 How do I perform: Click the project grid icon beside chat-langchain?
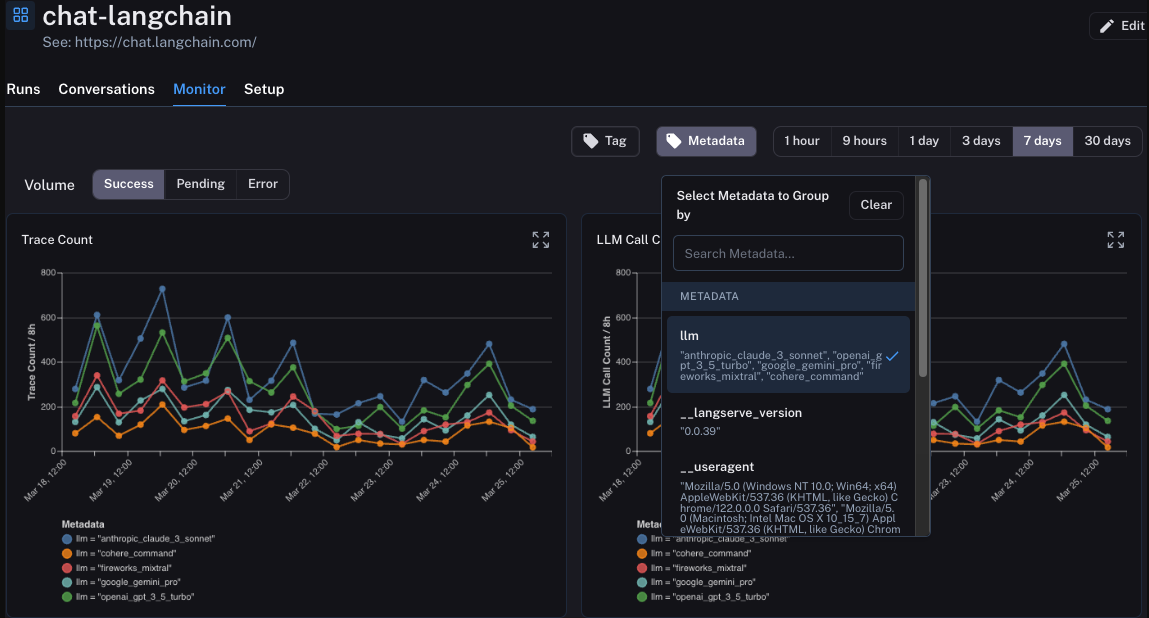[21, 15]
